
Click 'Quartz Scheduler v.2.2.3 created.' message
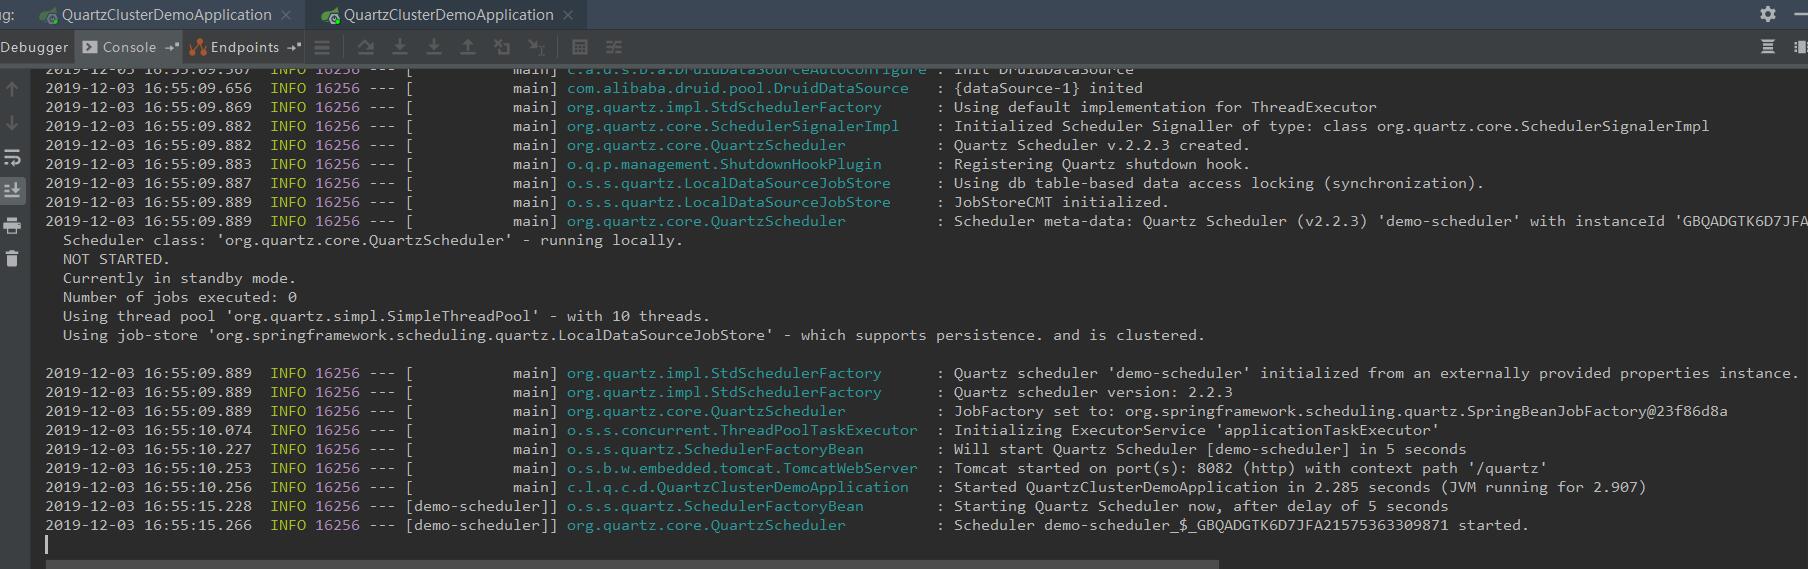pyautogui.click(x=1102, y=145)
